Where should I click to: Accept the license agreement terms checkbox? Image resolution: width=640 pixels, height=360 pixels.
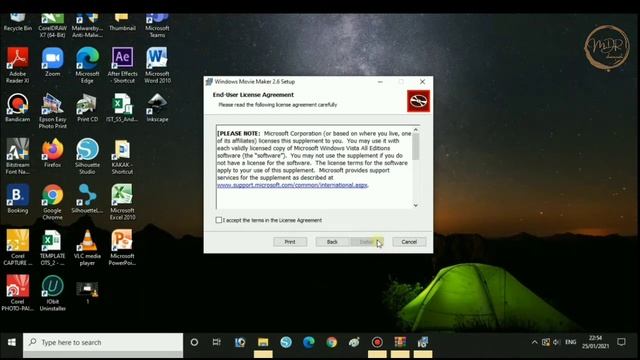point(219,220)
